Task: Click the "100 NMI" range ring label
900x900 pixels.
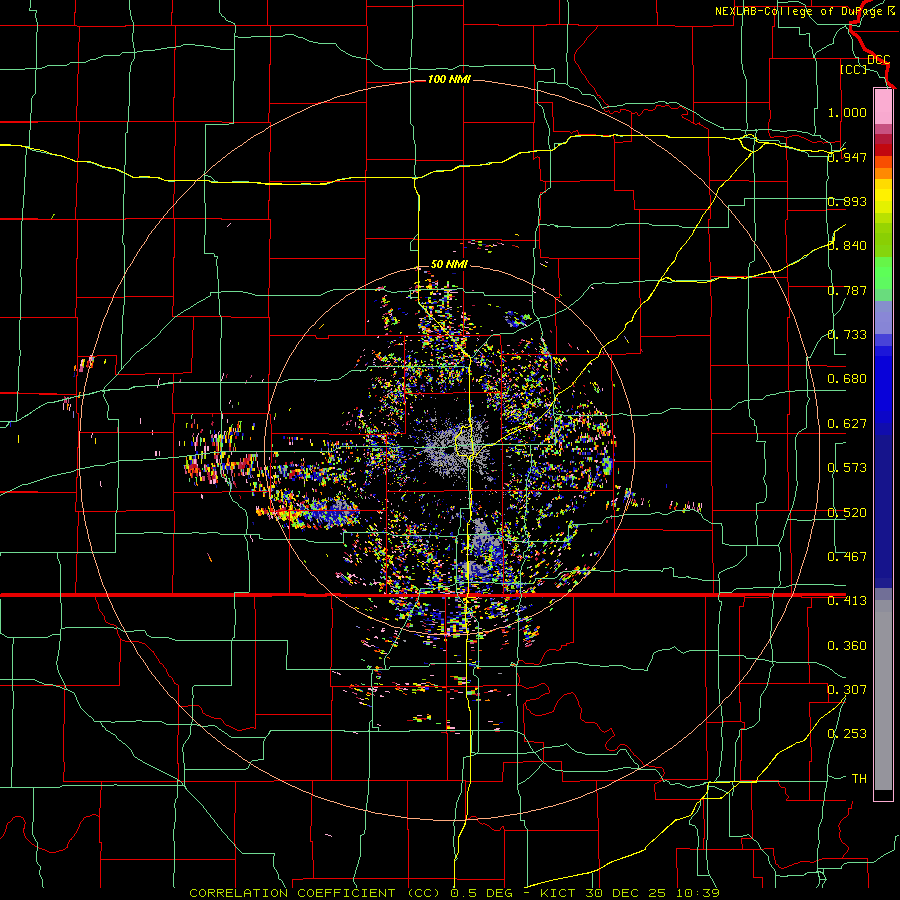Action: [x=449, y=79]
